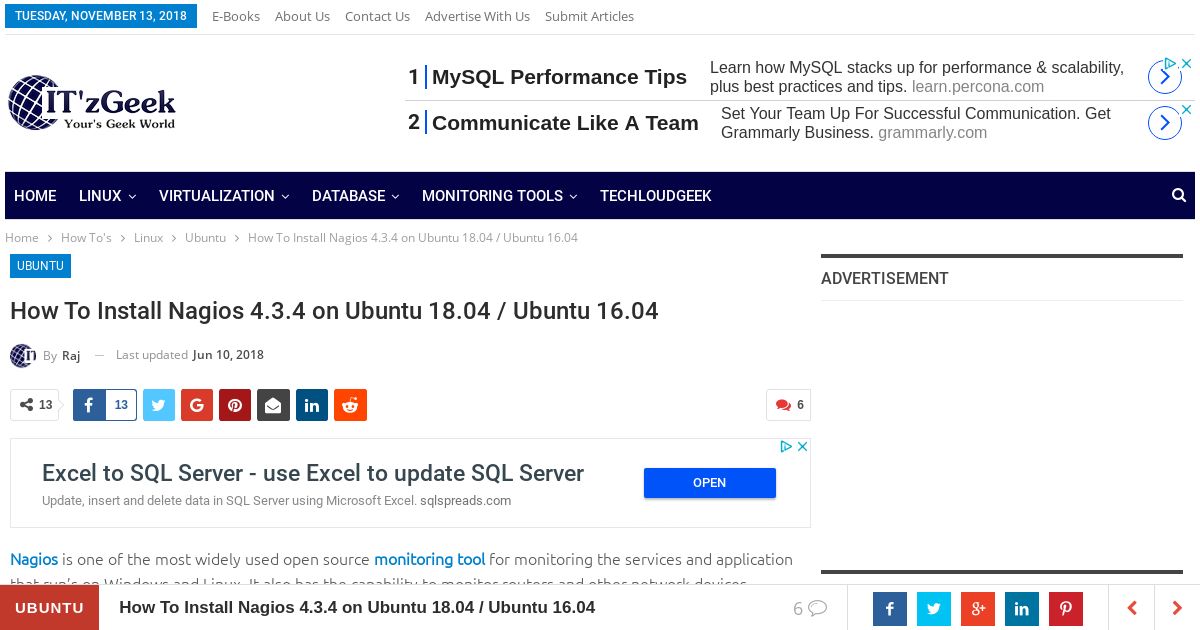This screenshot has height=630, width=1200.
Task: Open the monitoring tool article link
Action: 430,559
